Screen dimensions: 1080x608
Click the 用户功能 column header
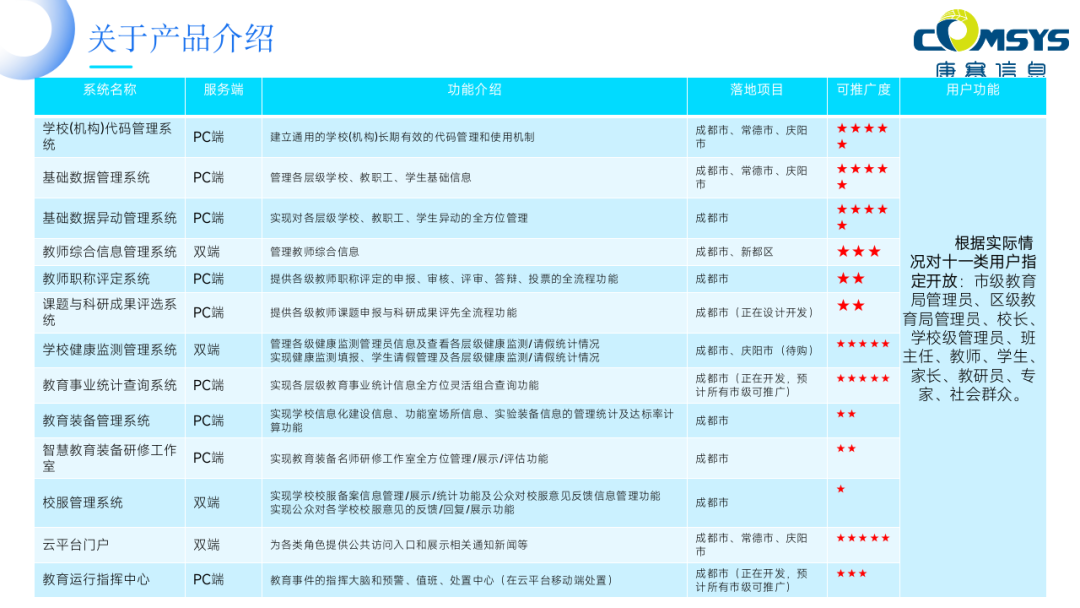[x=972, y=90]
